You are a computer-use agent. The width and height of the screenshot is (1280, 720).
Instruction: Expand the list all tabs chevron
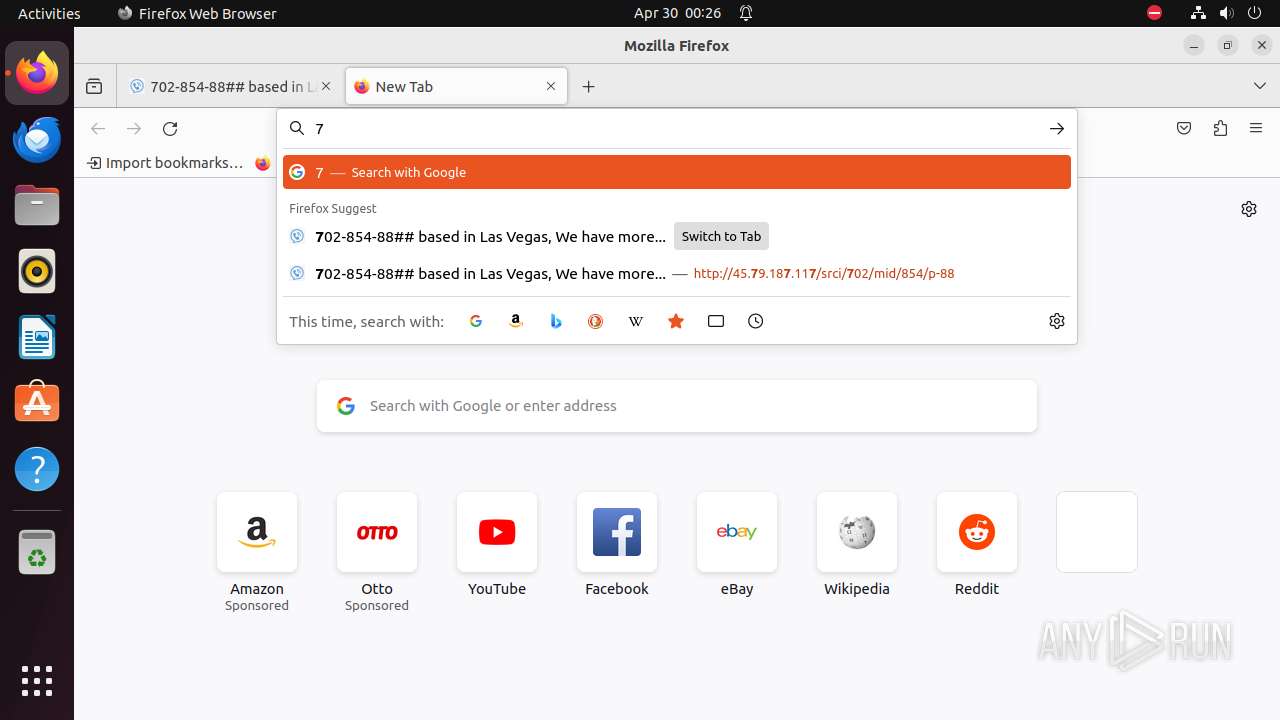[1260, 87]
